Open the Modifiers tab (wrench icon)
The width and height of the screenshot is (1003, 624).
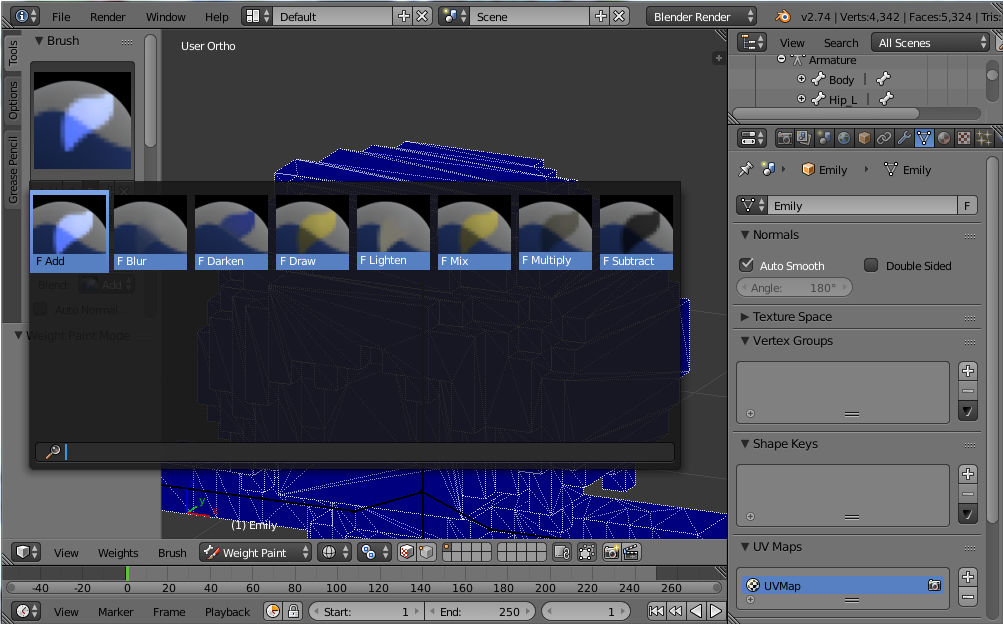click(903, 138)
